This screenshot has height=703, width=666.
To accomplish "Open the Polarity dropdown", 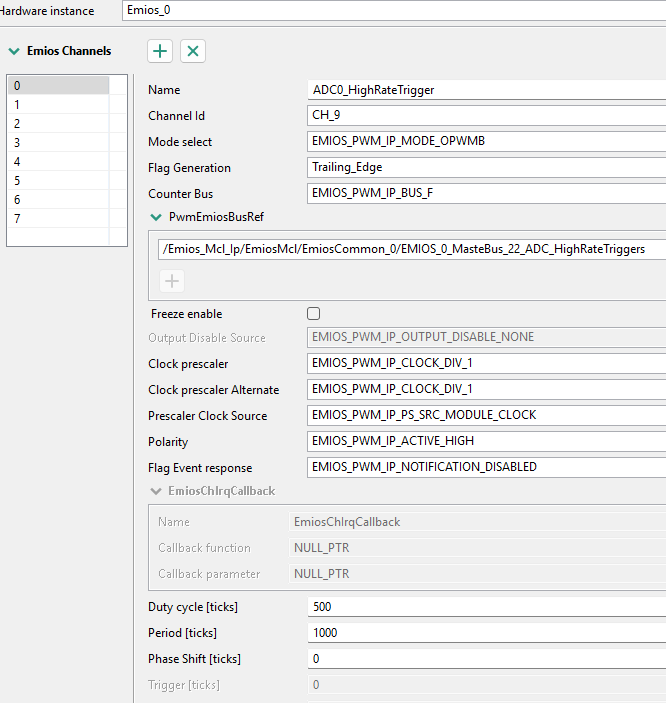I will click(487, 441).
